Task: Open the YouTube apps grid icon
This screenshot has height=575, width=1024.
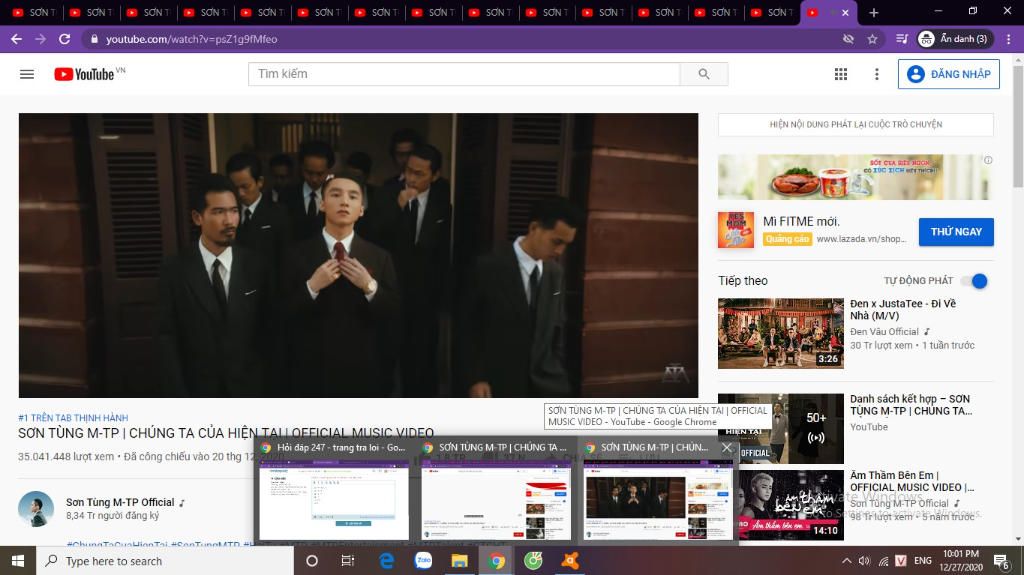Action: (x=841, y=74)
